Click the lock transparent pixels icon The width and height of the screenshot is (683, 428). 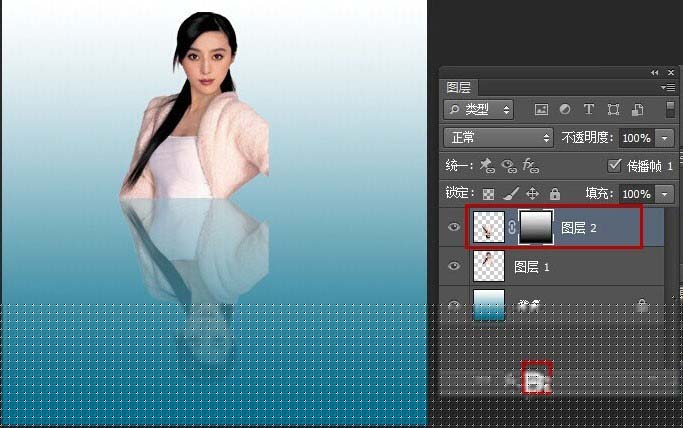489,194
